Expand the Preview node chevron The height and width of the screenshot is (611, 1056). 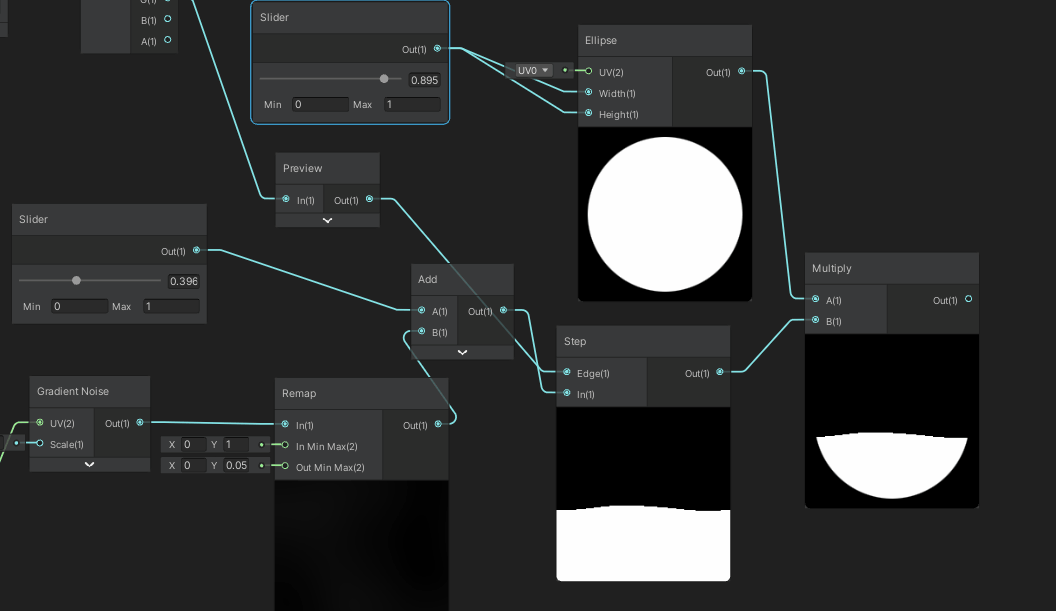327,220
